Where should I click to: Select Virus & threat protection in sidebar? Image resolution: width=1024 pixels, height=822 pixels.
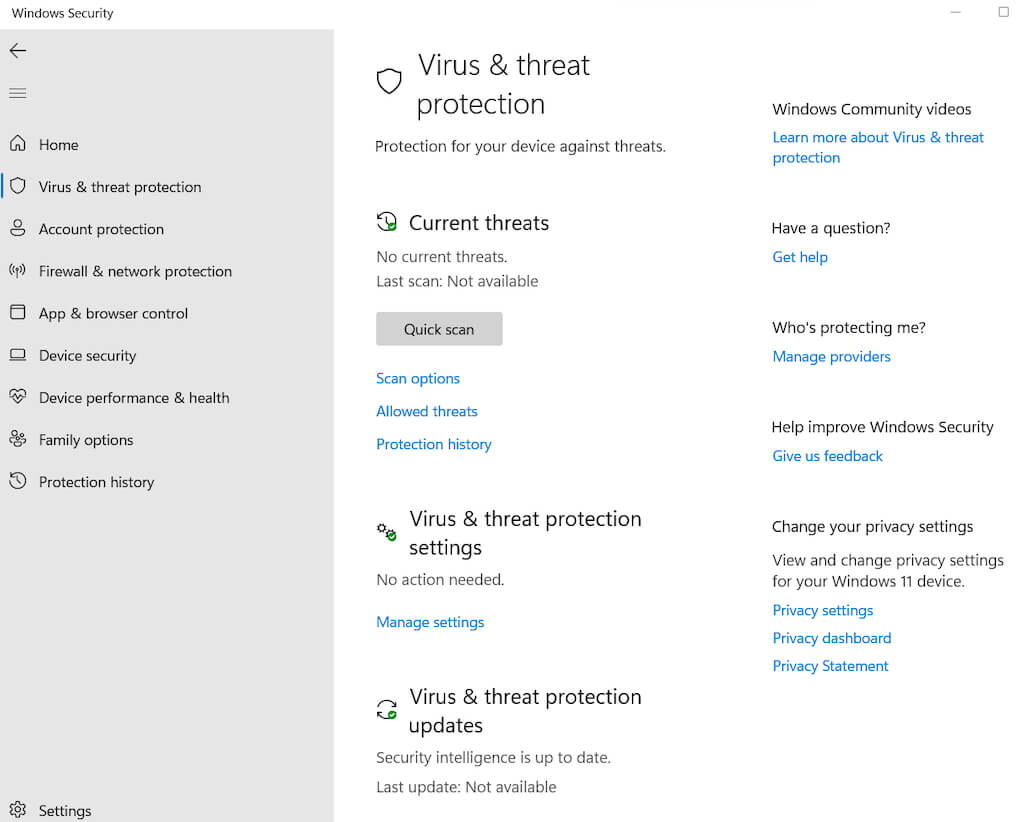120,187
